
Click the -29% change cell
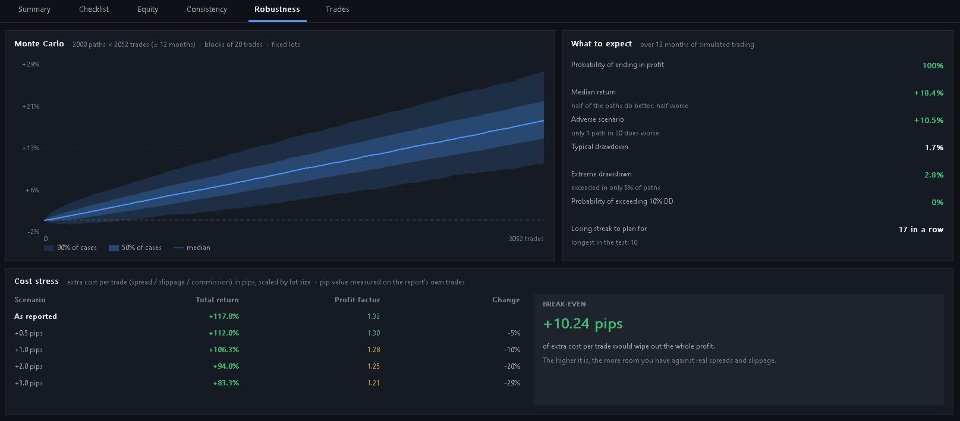click(511, 382)
